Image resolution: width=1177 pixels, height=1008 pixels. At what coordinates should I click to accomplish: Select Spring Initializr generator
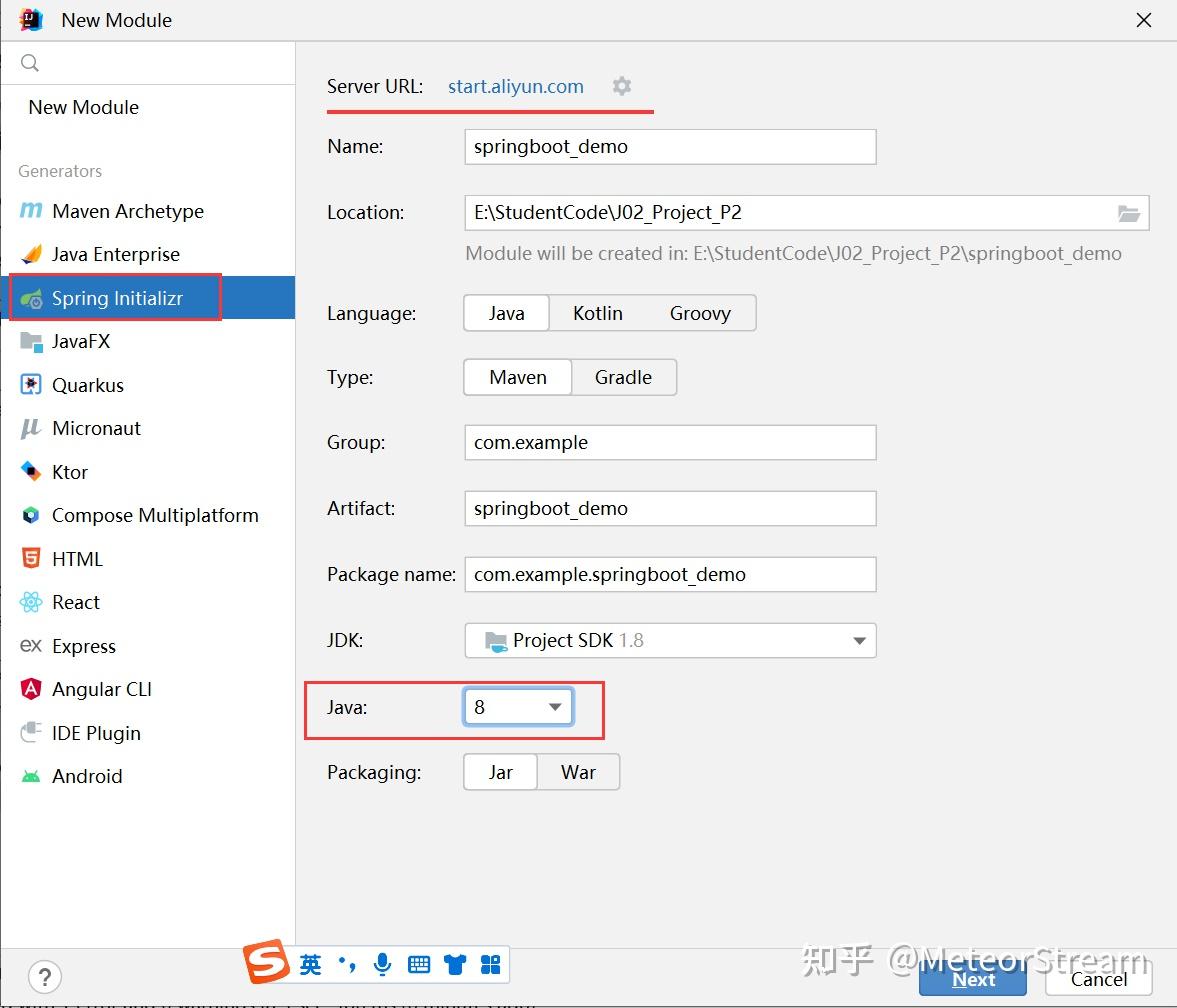pos(148,299)
